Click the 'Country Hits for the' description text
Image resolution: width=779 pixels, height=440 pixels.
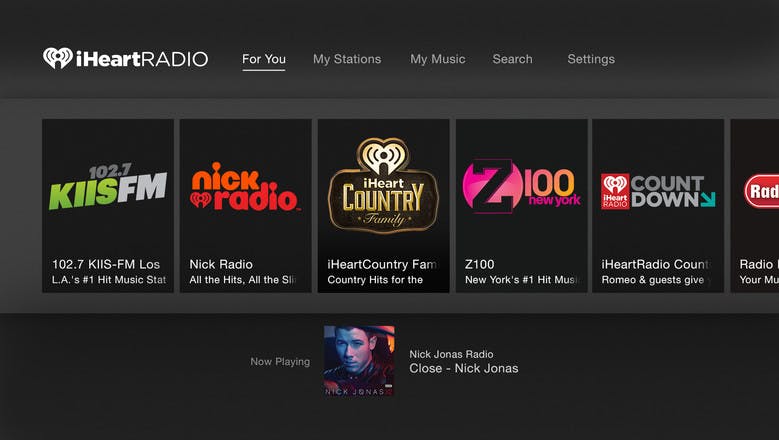coord(375,280)
